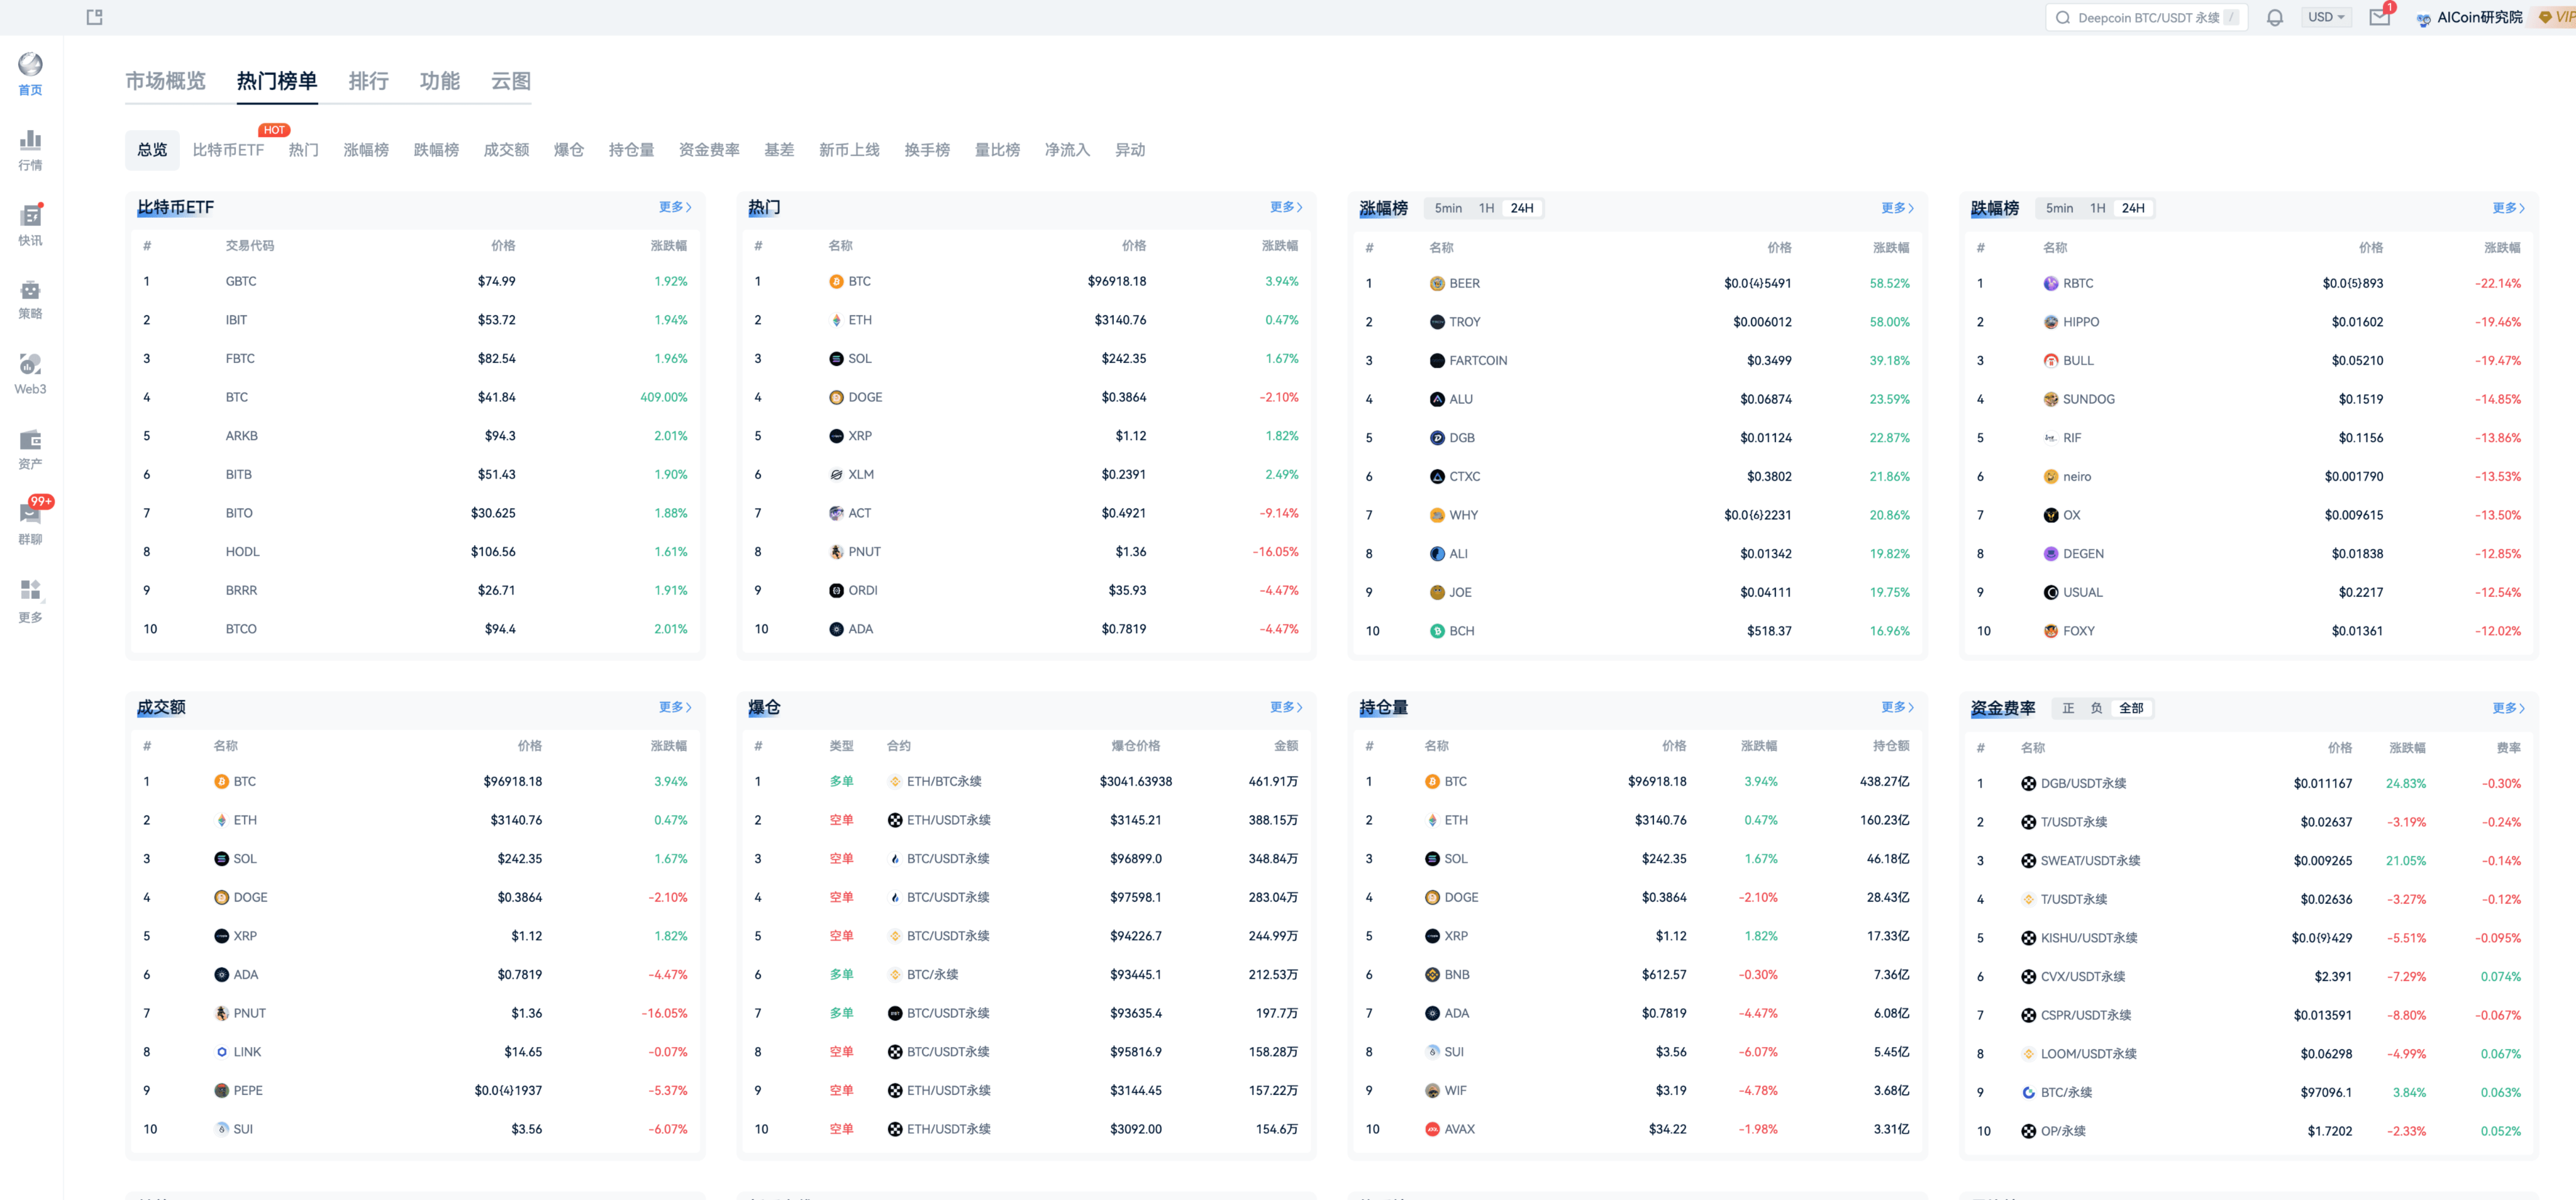Image resolution: width=2576 pixels, height=1200 pixels.
Task: Open the 换手榜 sub-tab
Action: (x=927, y=150)
